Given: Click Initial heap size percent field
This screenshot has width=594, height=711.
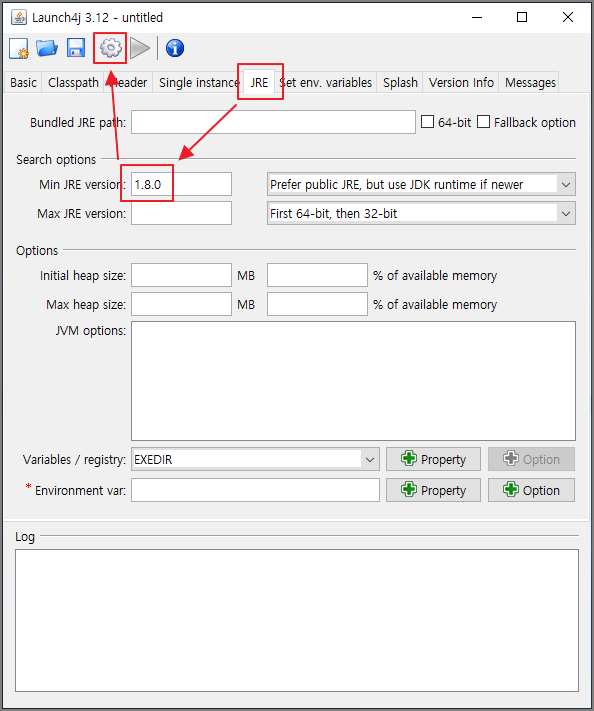Looking at the screenshot, I should (317, 275).
